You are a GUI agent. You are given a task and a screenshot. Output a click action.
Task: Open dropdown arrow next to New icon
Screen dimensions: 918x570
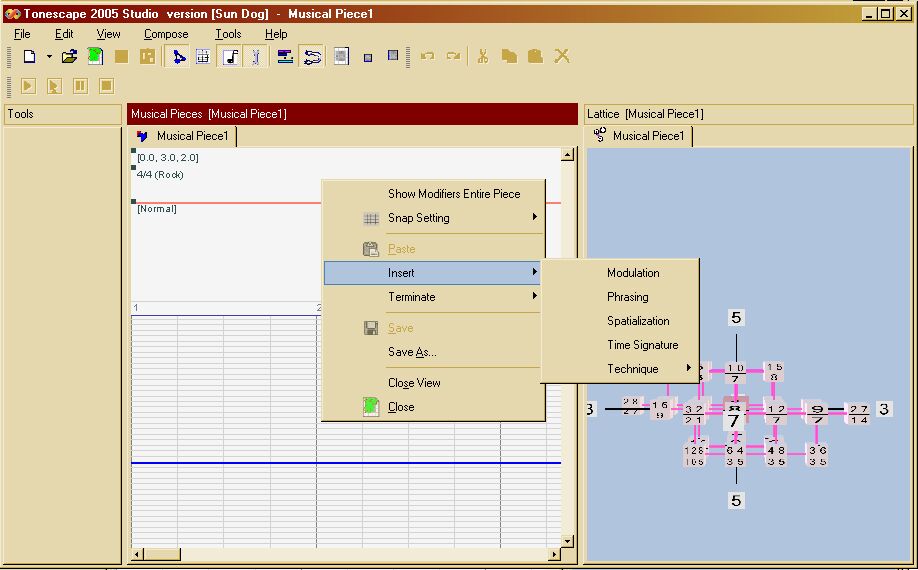tap(48, 57)
